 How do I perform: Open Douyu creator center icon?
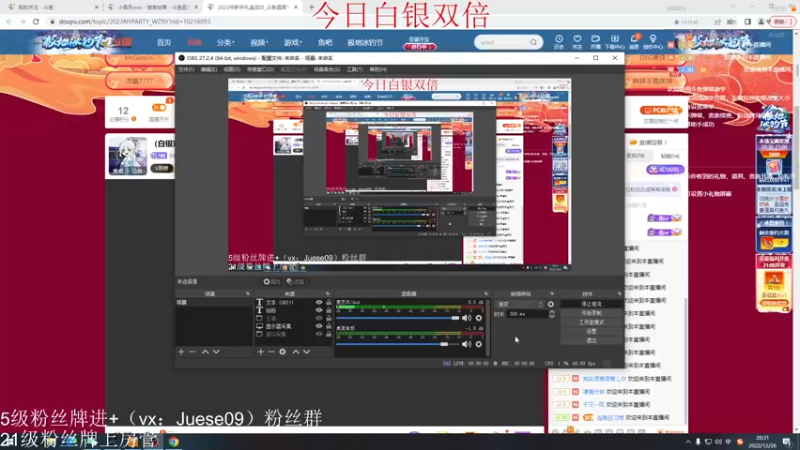tap(653, 42)
